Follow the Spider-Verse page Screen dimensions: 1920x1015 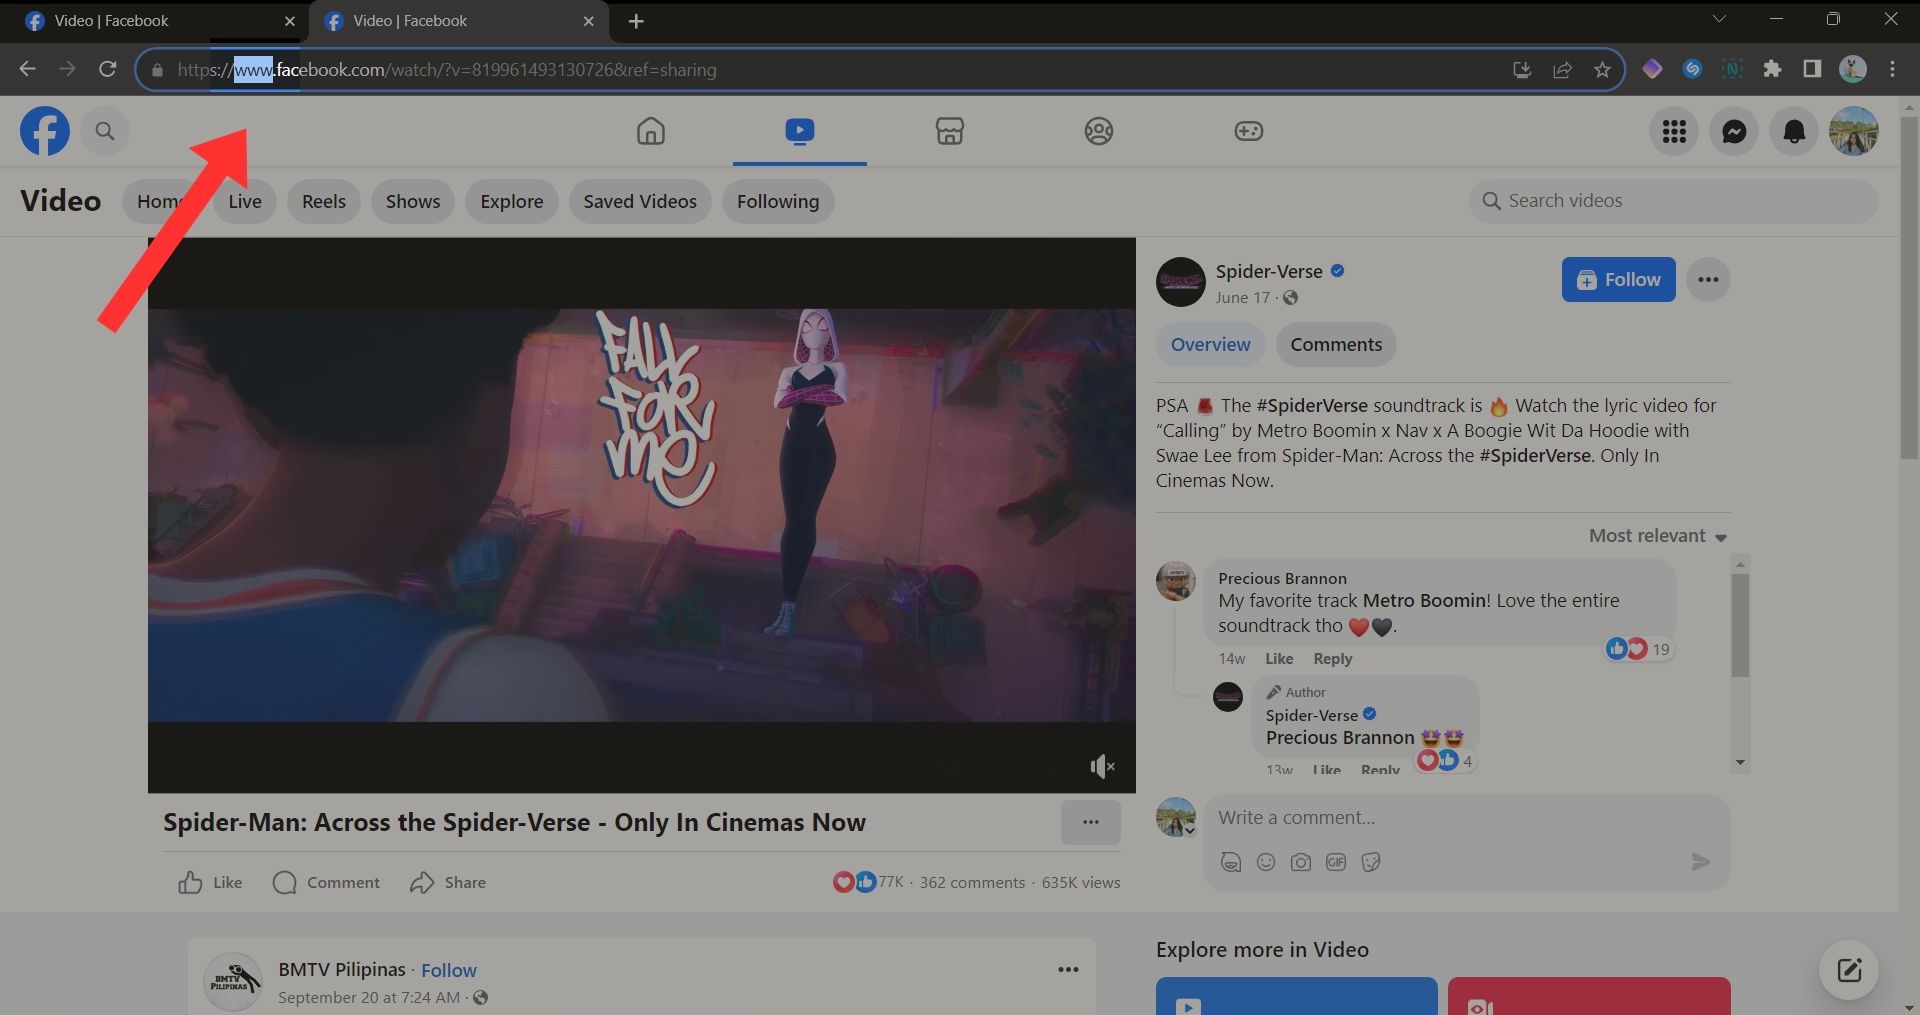coord(1618,280)
